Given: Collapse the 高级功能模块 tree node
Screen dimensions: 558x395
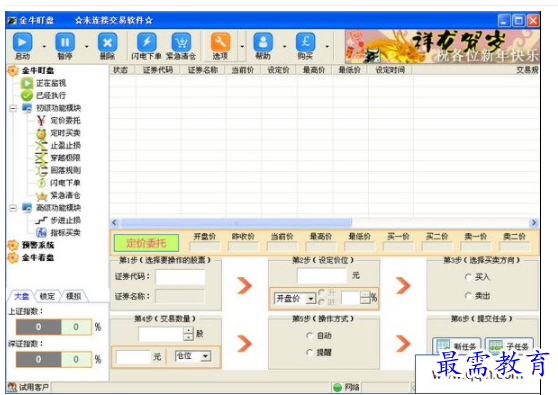Looking at the screenshot, I should [13, 207].
